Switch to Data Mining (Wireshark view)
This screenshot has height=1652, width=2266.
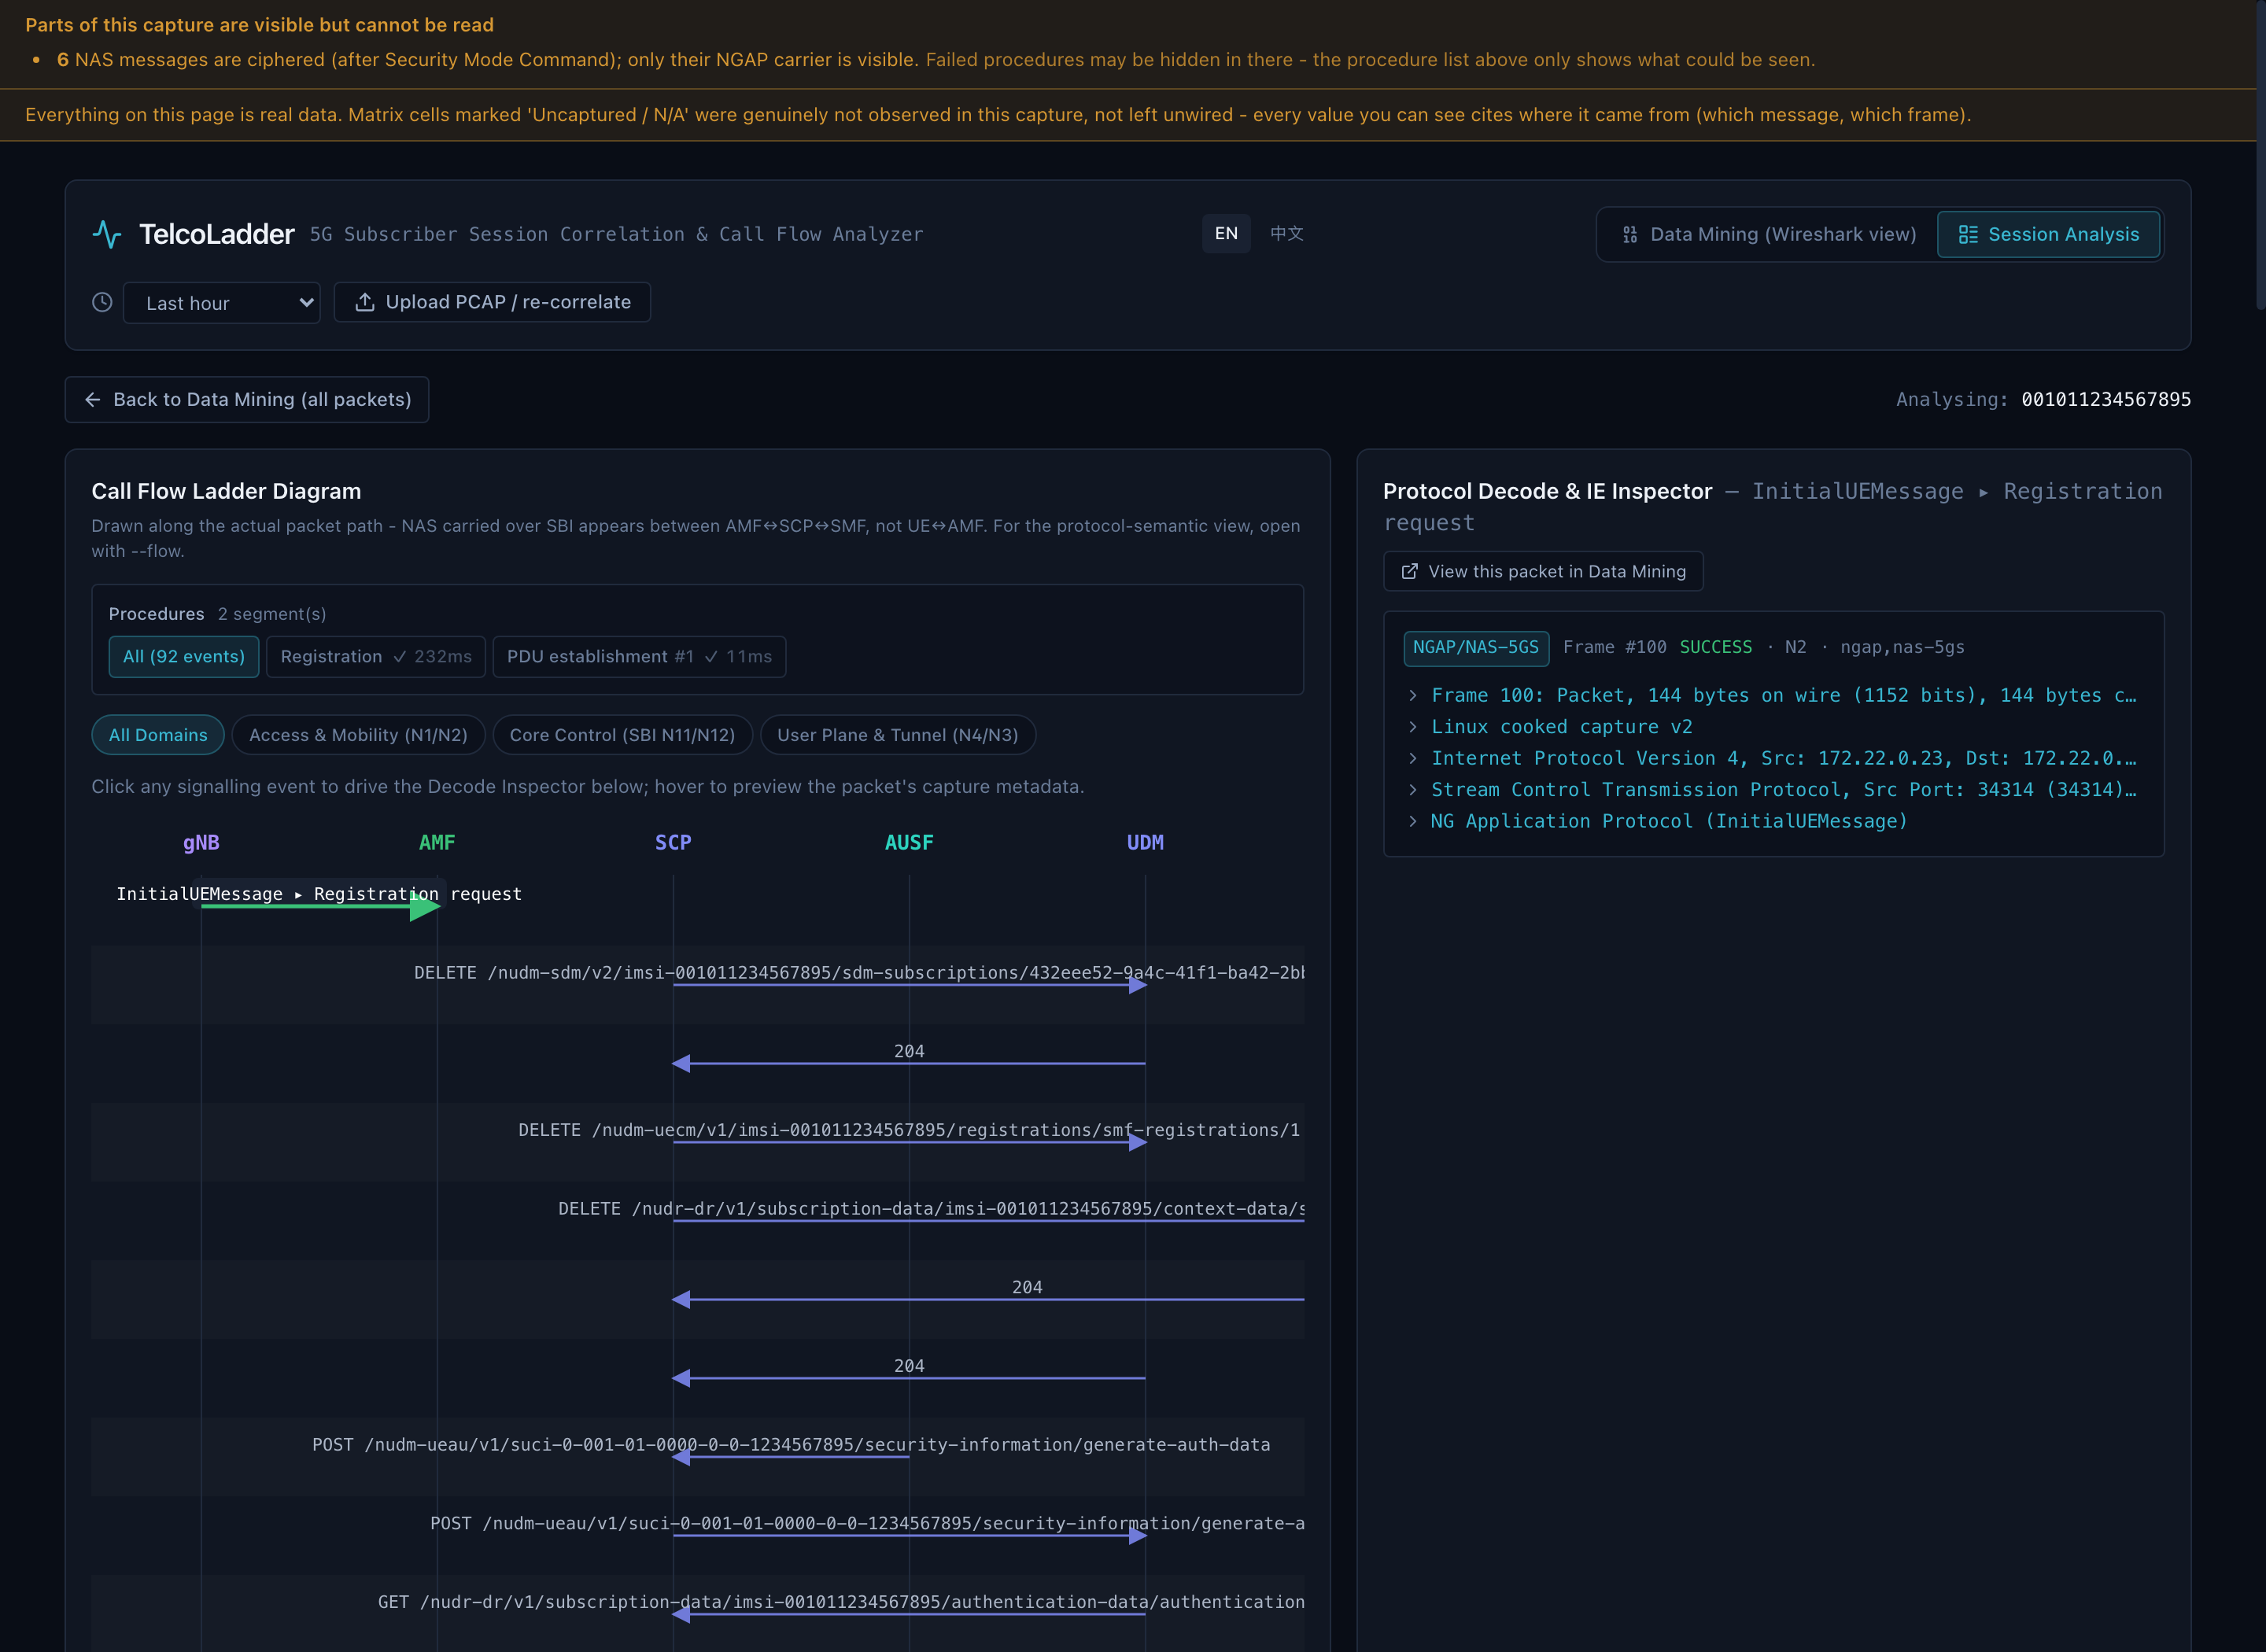point(1768,234)
